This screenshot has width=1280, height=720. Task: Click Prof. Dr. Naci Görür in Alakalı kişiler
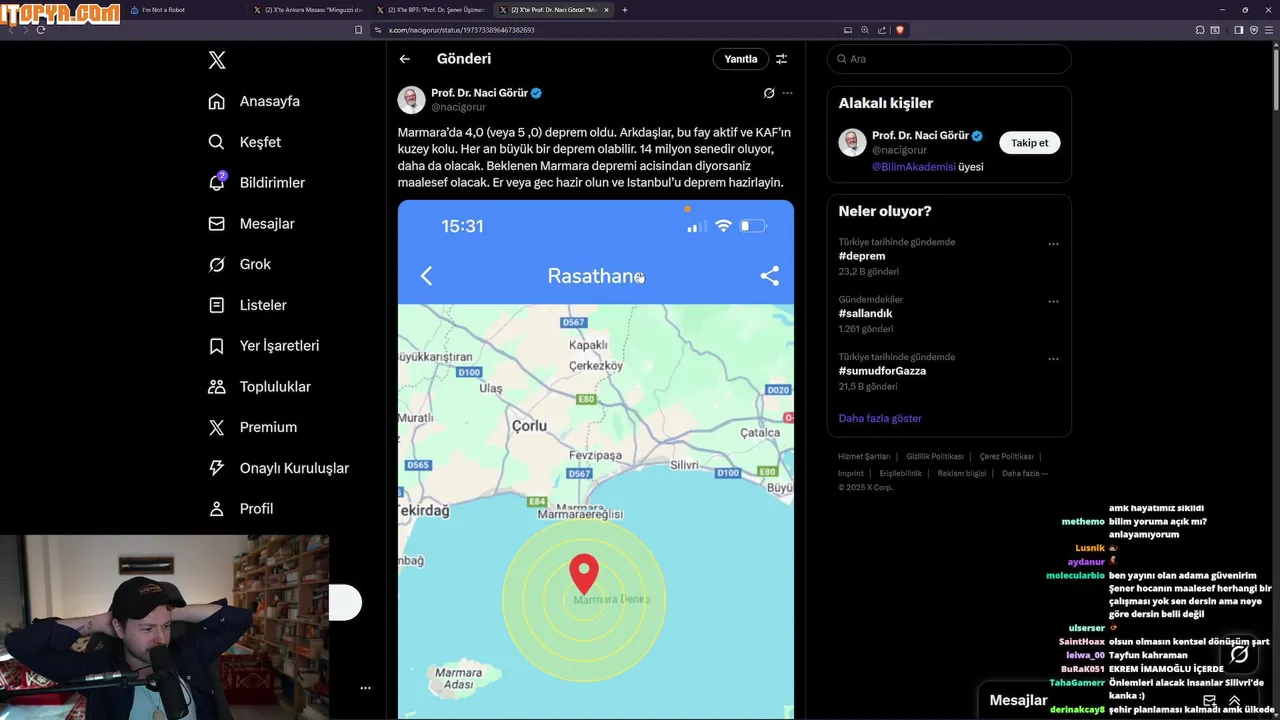click(920, 136)
